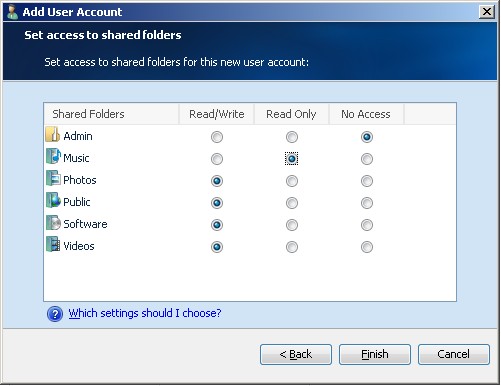501x386 pixels.
Task: Set Public folder to Read Only
Action: [x=292, y=203]
